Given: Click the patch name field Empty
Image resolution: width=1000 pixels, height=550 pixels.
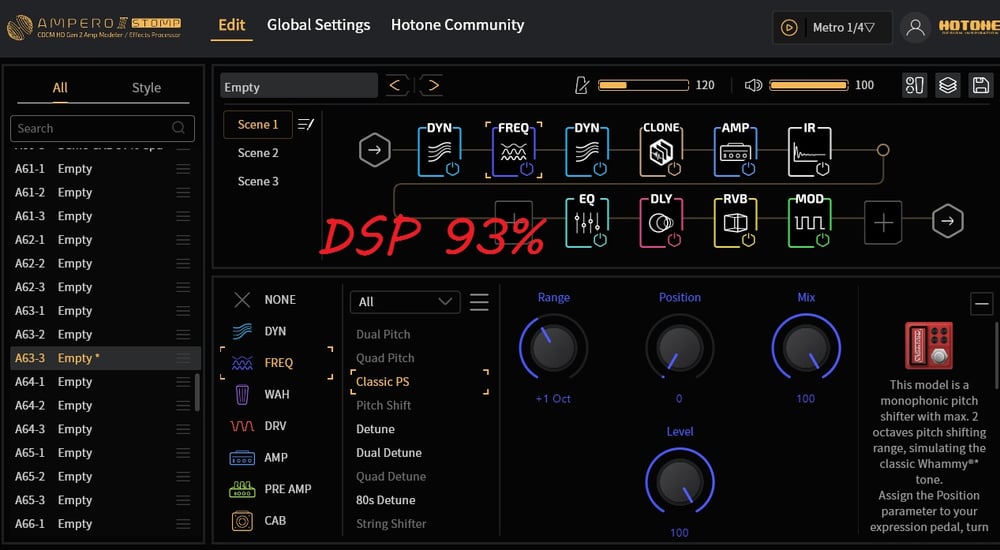Looking at the screenshot, I should click(x=298, y=85).
